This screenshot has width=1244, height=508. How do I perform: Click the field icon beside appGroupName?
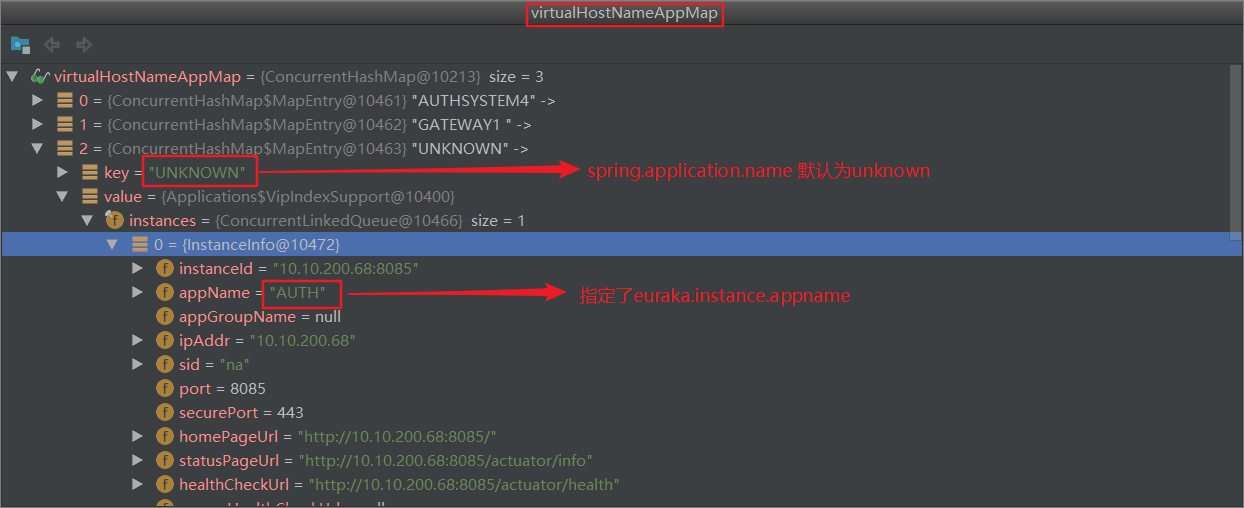pyautogui.click(x=165, y=317)
